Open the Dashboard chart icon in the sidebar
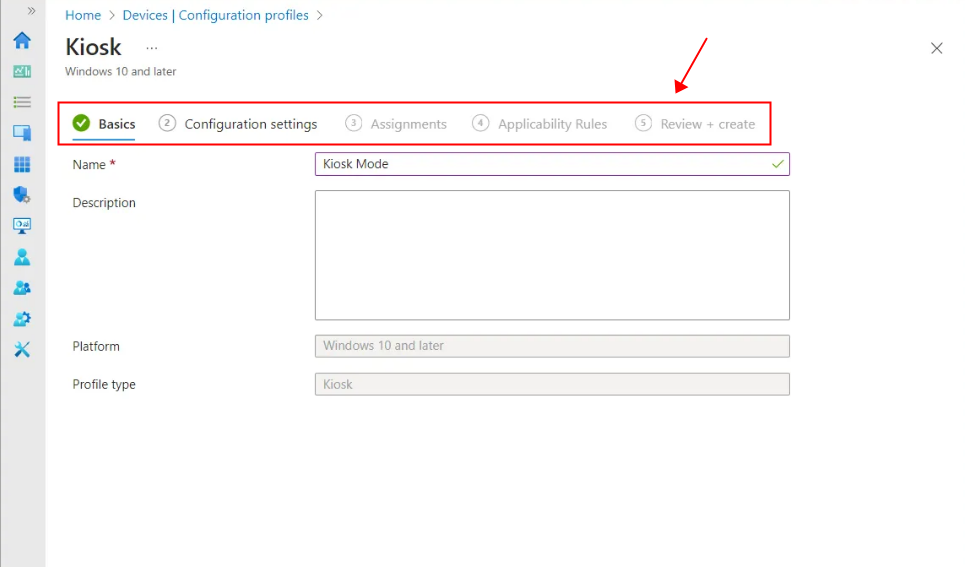965x567 pixels. (22, 71)
